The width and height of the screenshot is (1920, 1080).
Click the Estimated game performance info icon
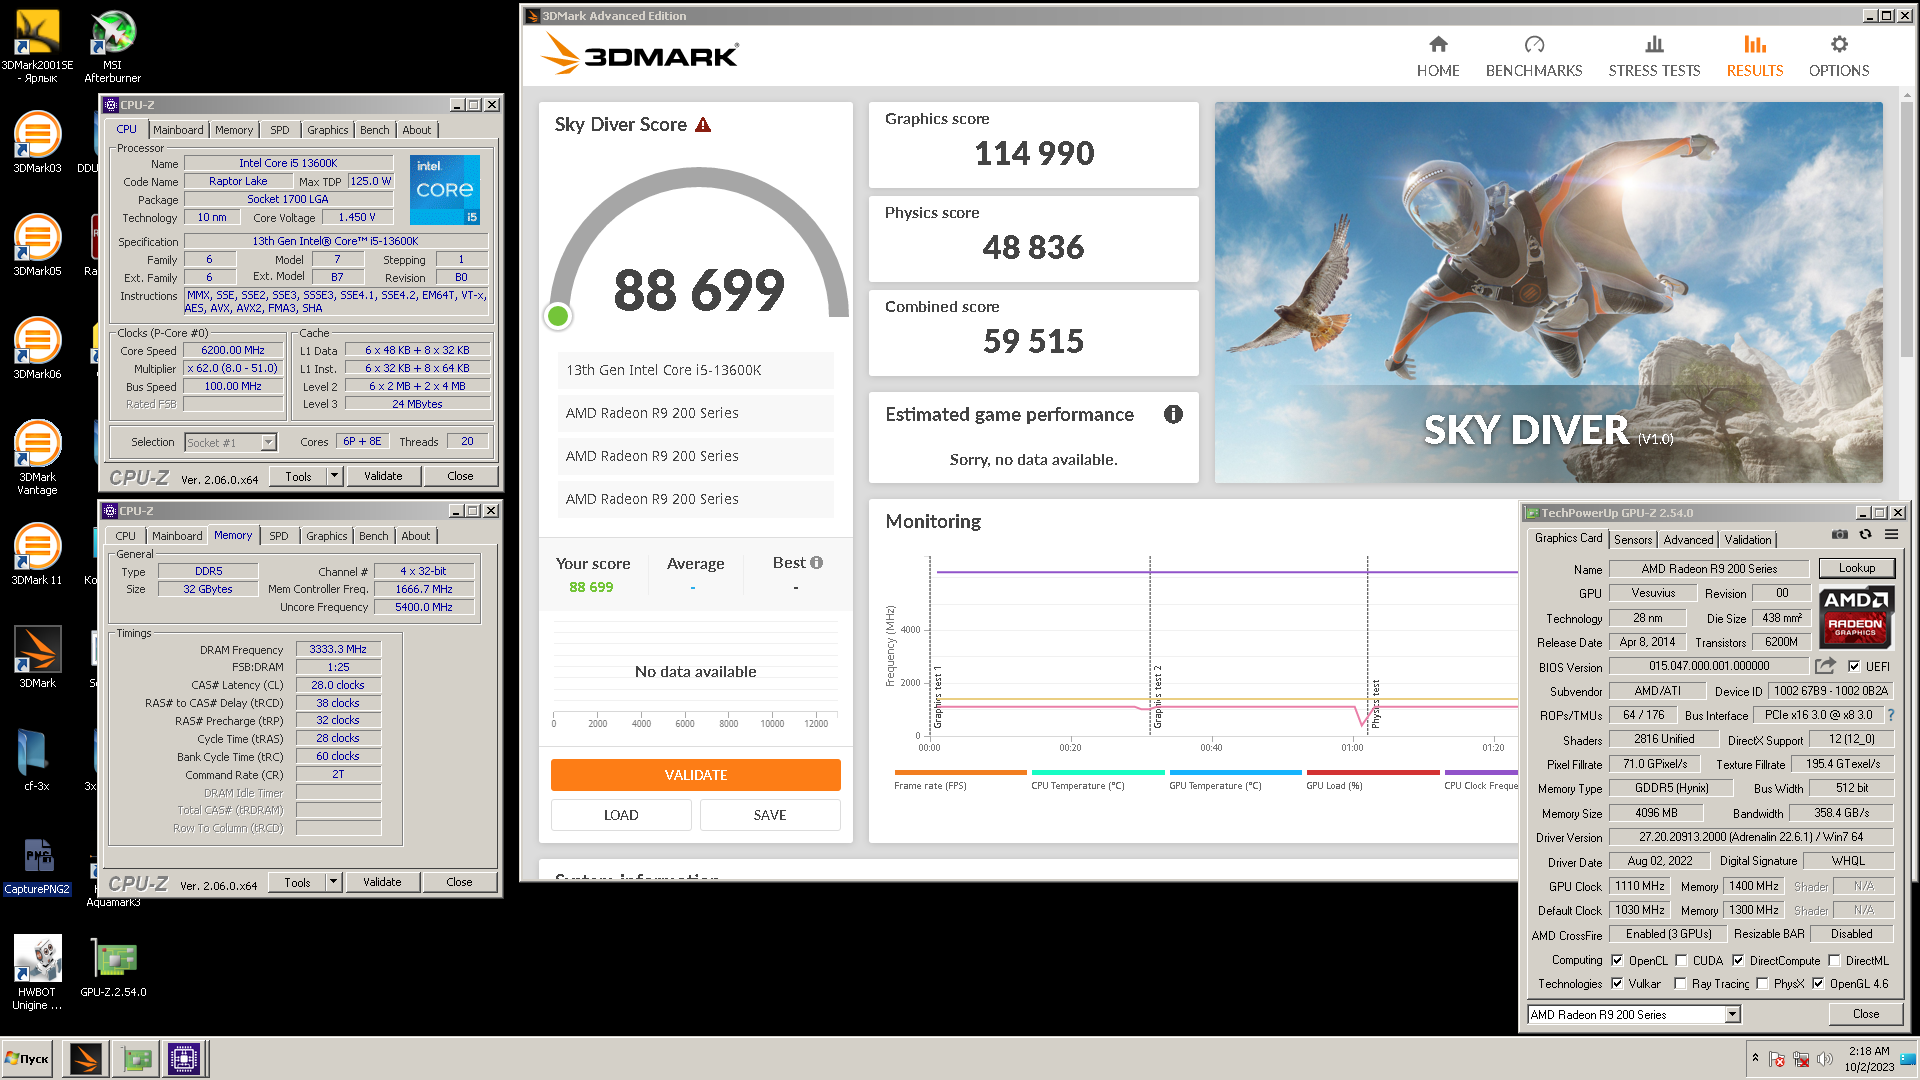coord(1173,414)
